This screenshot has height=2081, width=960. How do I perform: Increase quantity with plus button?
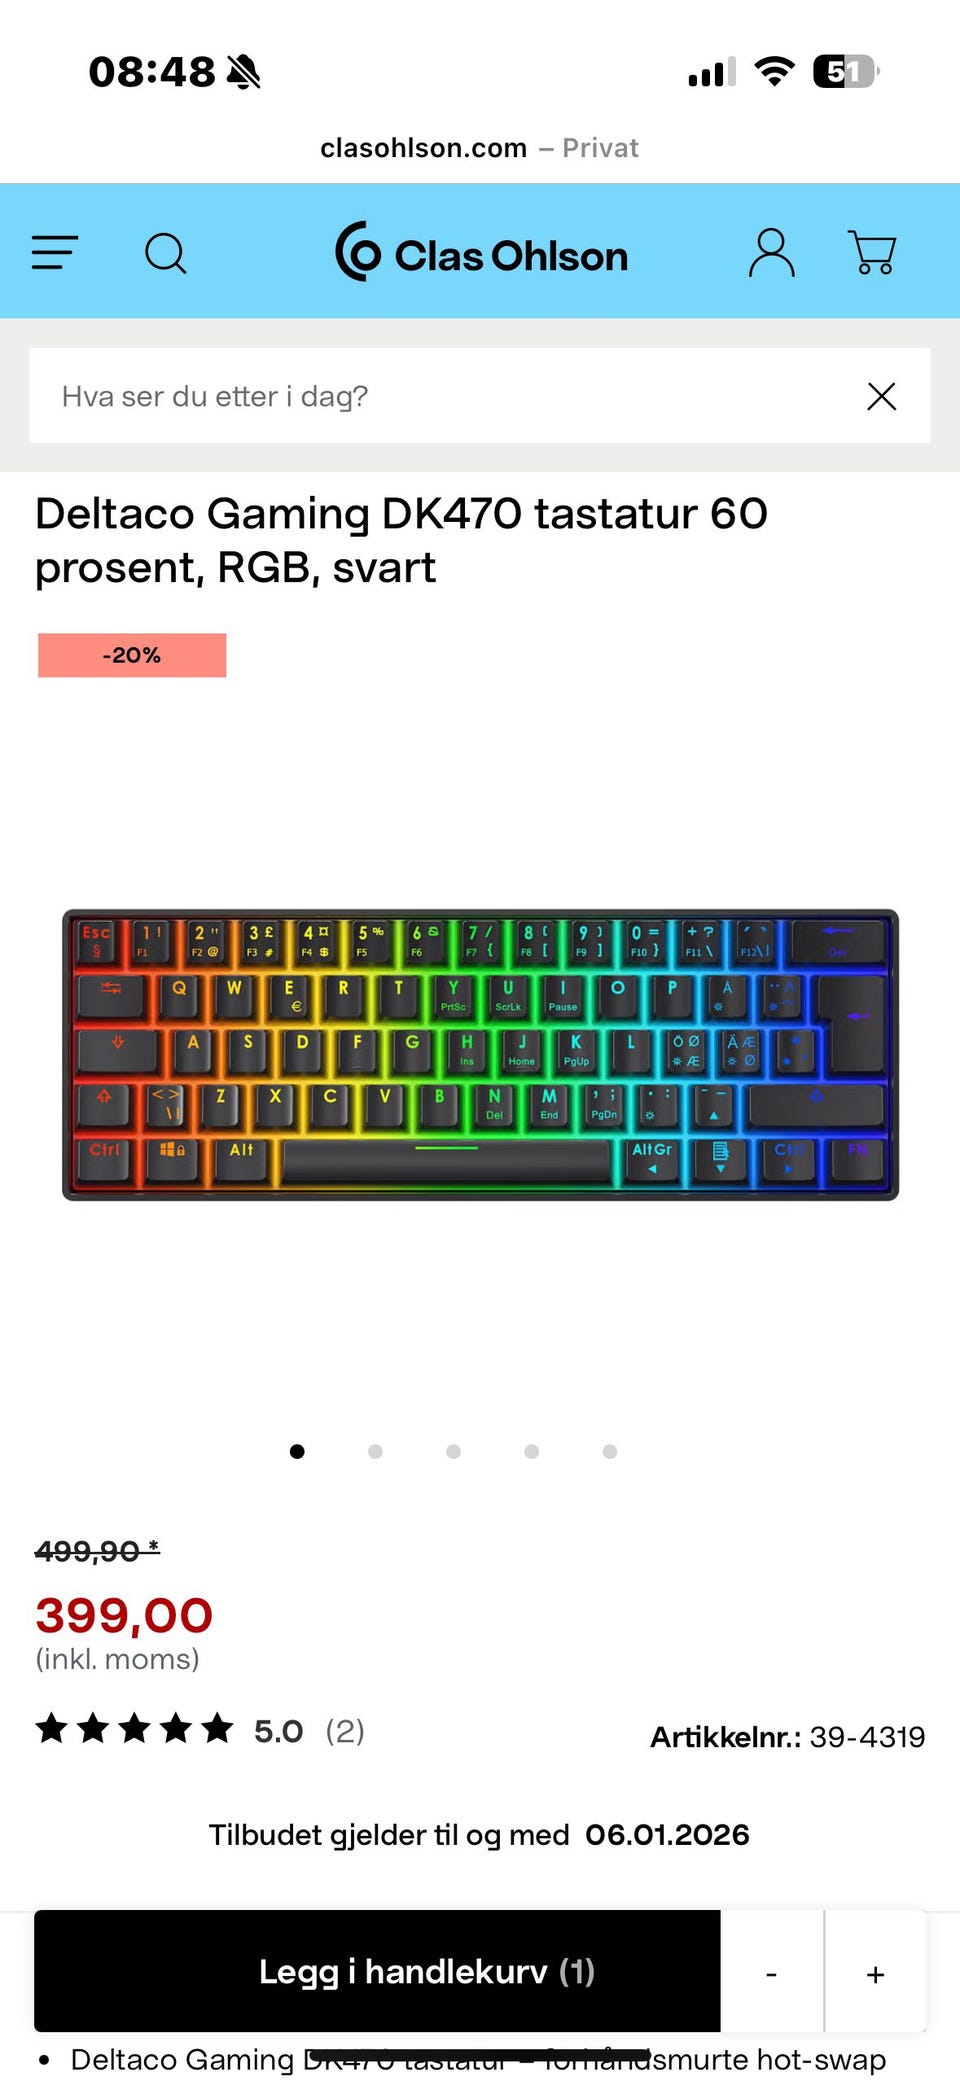[876, 1973]
